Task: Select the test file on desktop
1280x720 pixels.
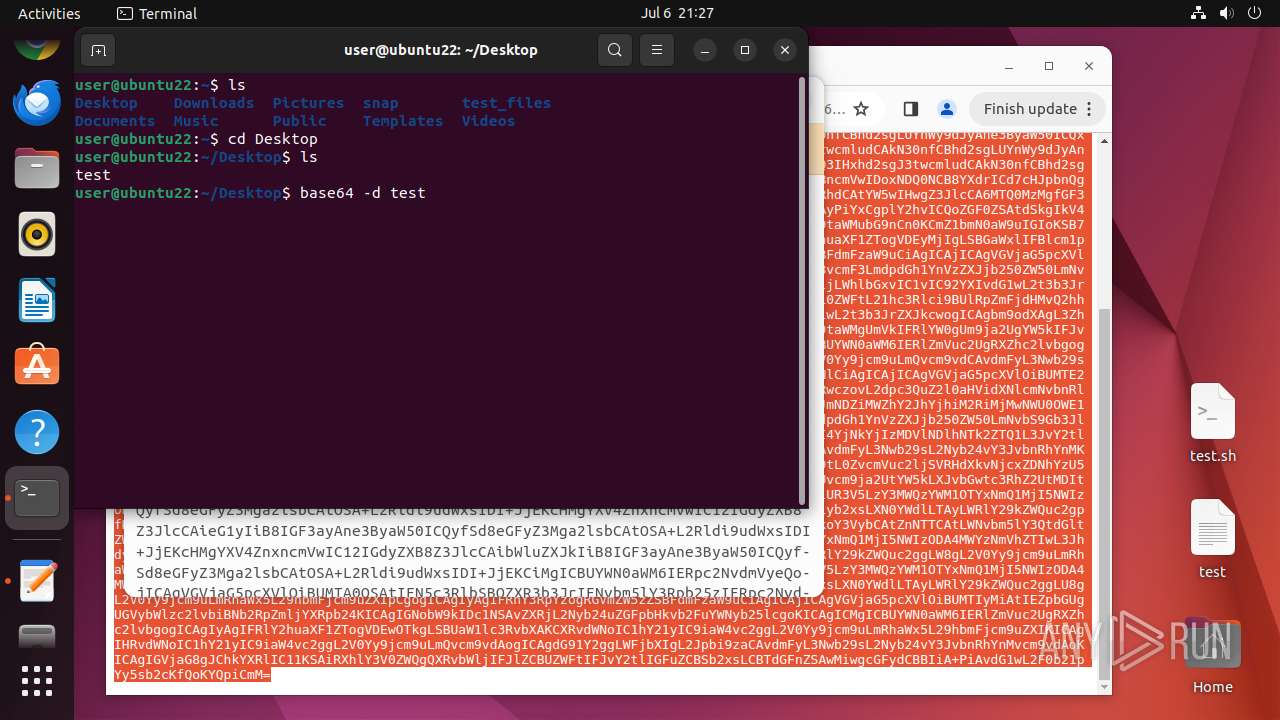Action: [x=1212, y=540]
